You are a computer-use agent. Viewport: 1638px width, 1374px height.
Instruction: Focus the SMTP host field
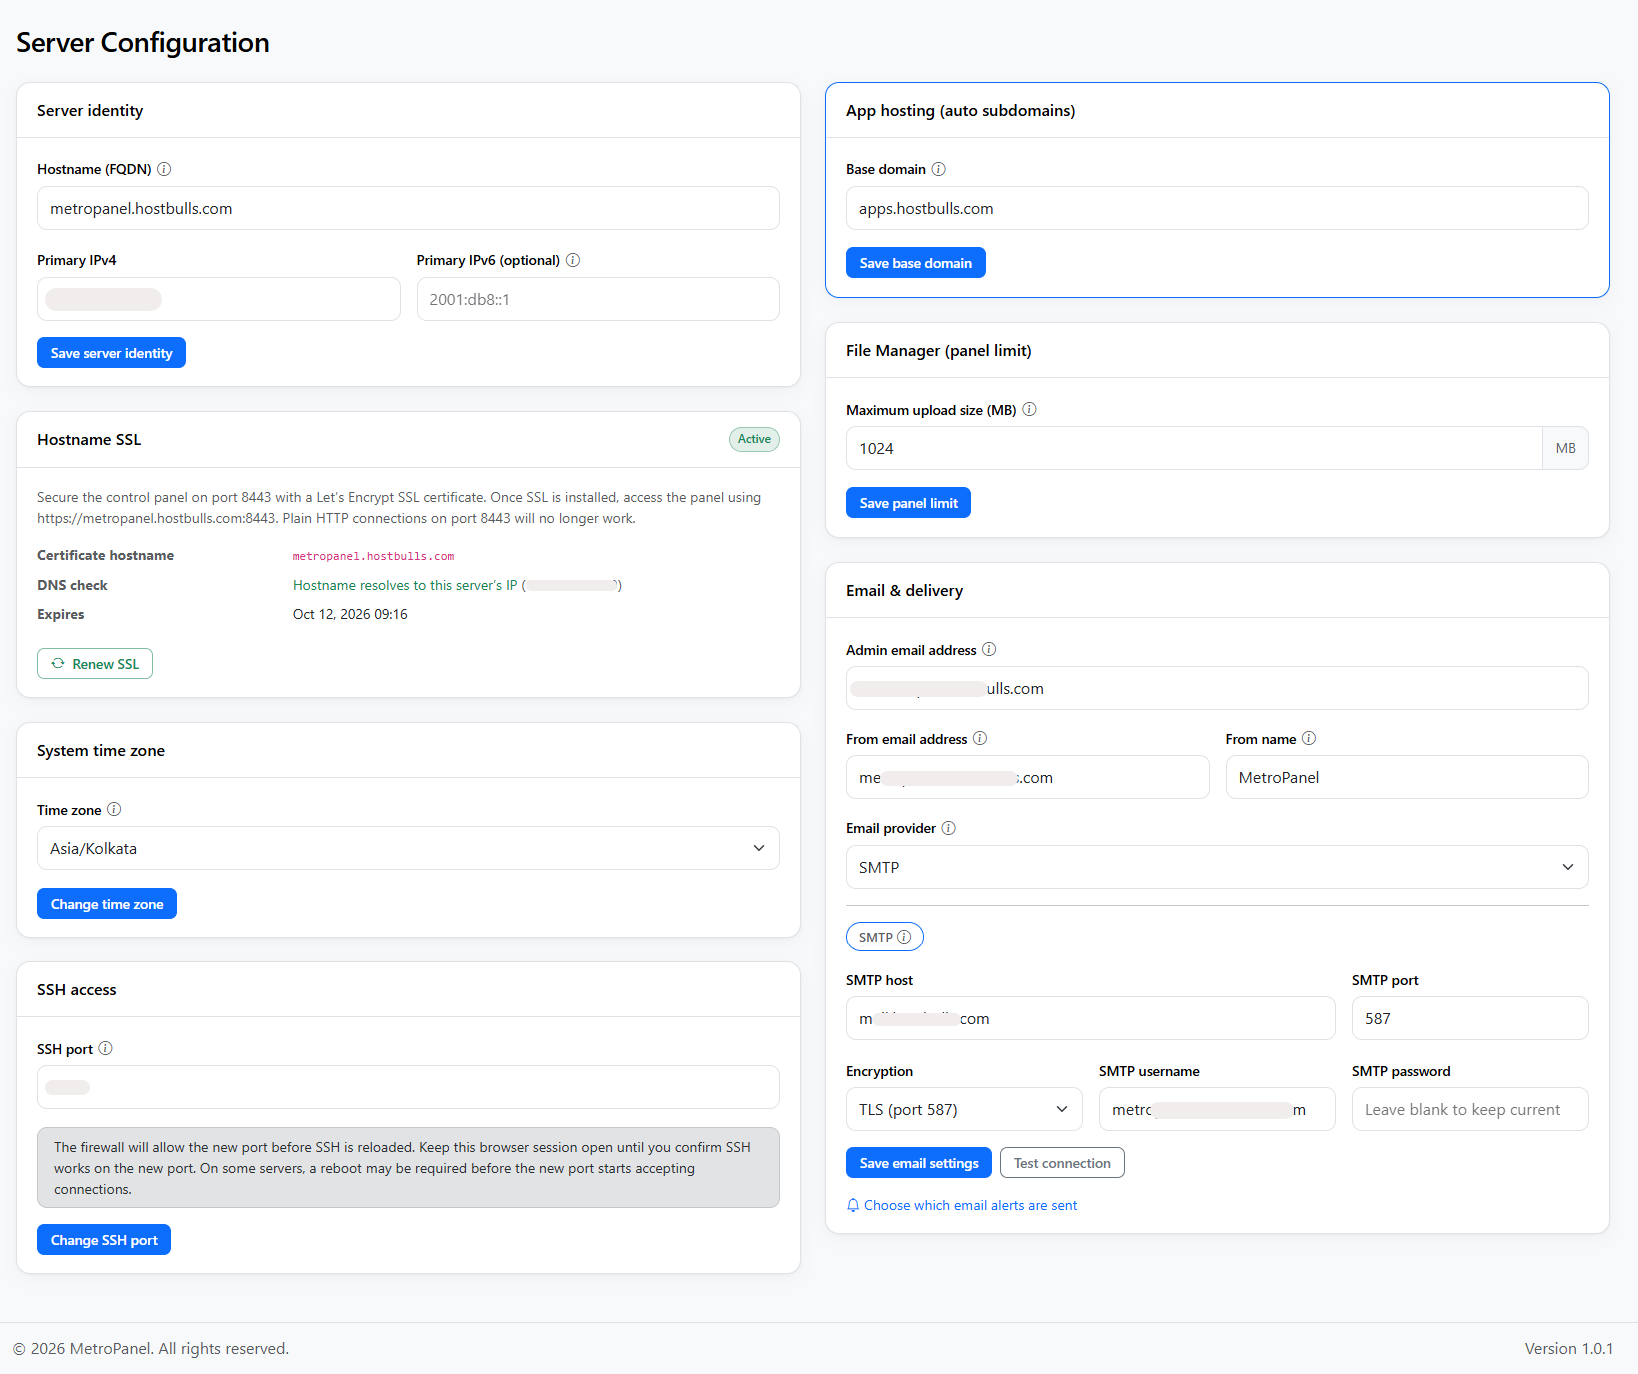point(1091,1018)
